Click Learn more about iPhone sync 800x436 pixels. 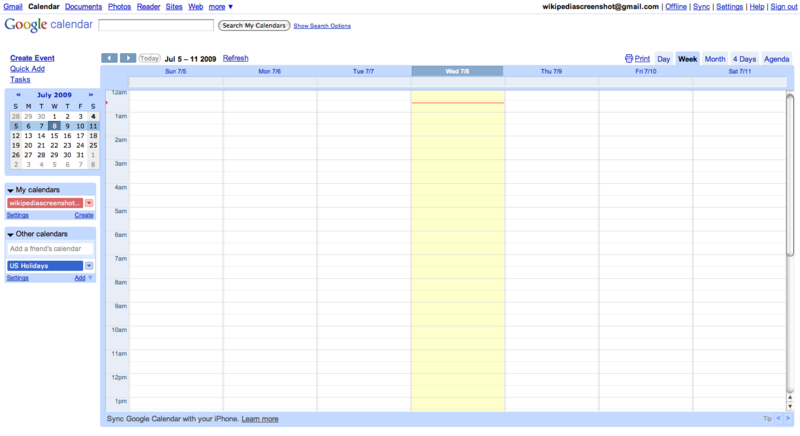260,419
